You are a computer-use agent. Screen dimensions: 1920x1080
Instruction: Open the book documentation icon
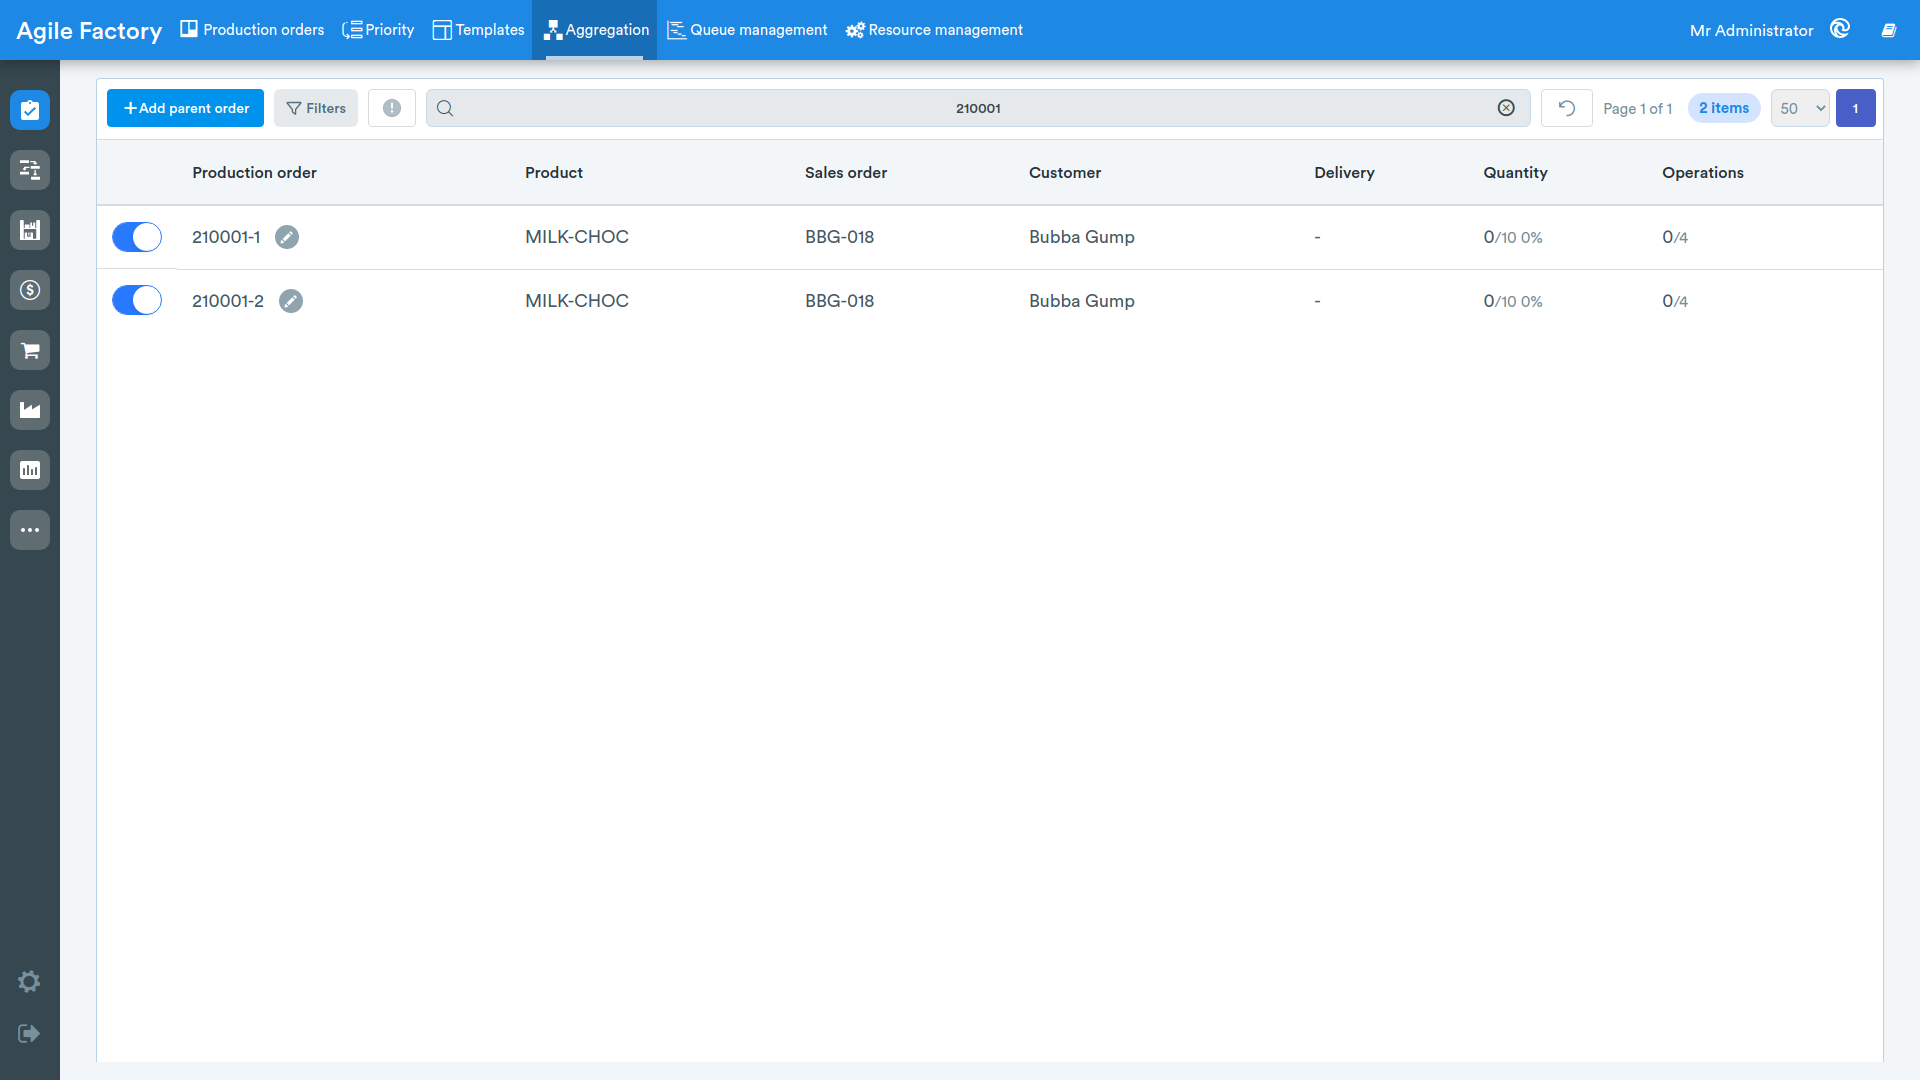click(x=1889, y=30)
